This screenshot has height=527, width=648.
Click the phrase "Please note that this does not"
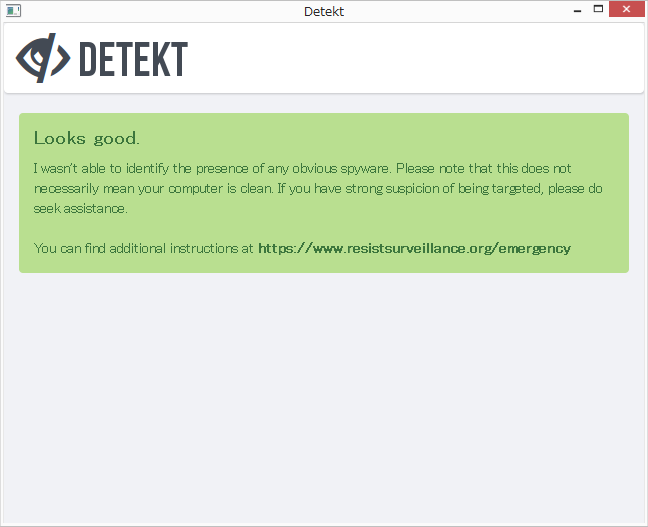484,168
